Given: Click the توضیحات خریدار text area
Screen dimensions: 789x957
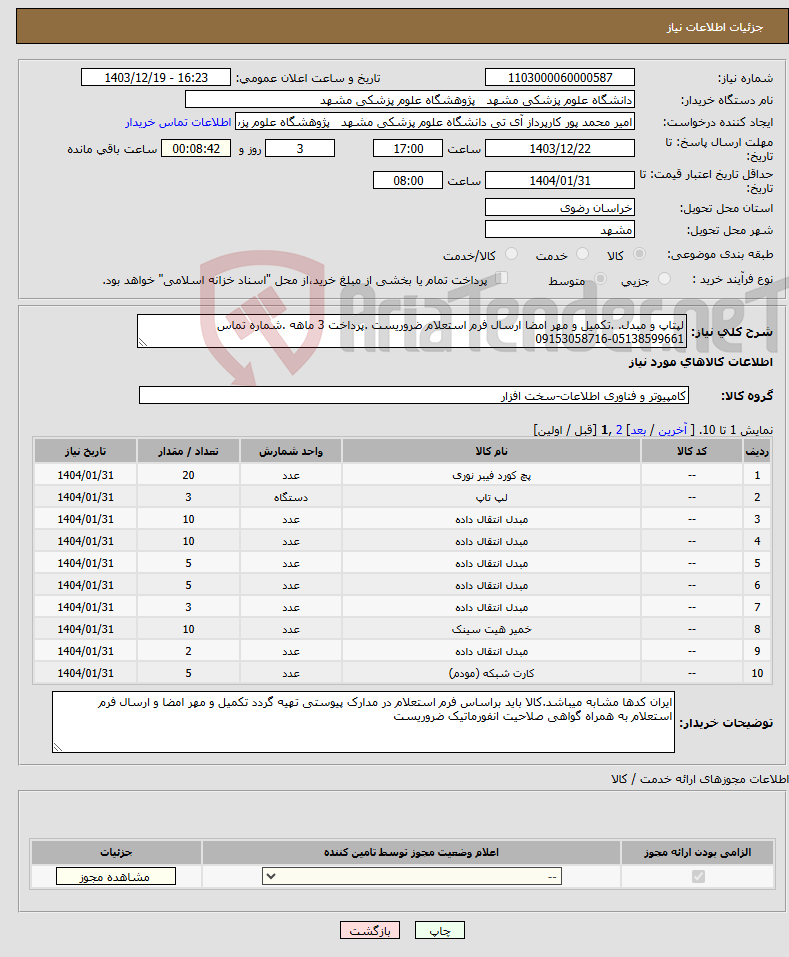Looking at the screenshot, I should point(363,722).
